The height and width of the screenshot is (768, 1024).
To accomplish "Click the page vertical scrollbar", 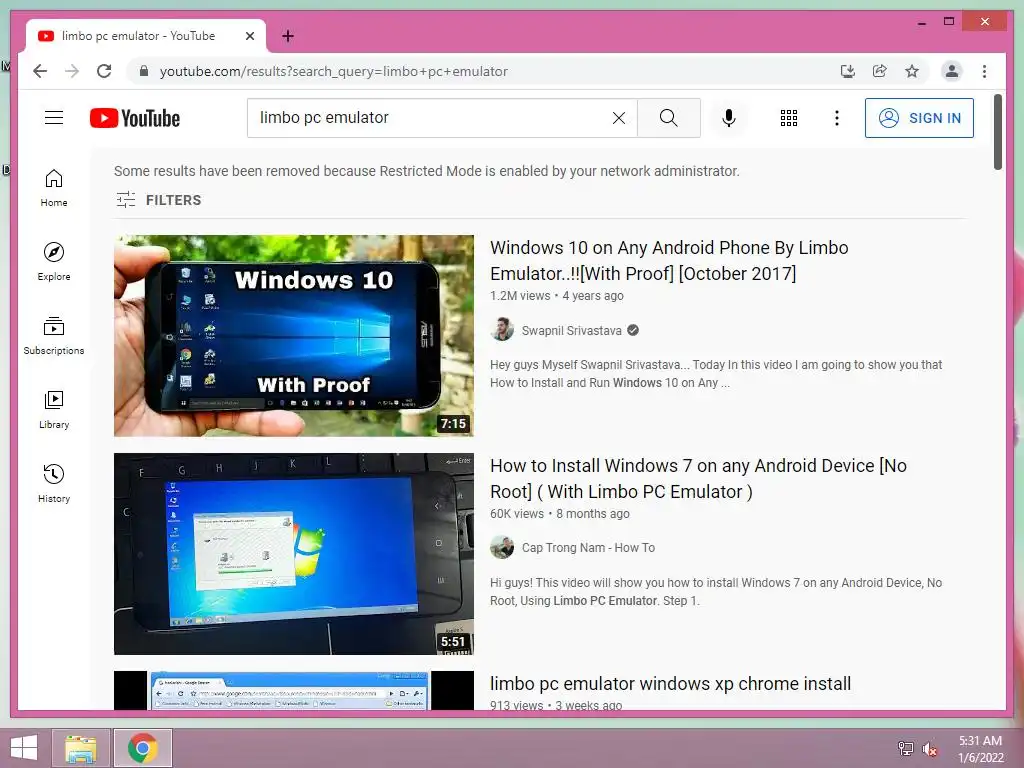I will [x=997, y=133].
